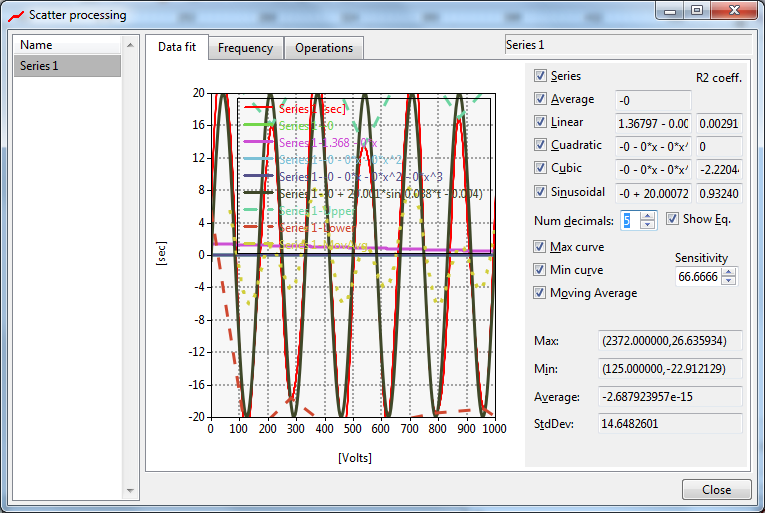Viewport: 765px width, 513px height.
Task: Toggle the Min curve checkbox
Action: click(539, 269)
